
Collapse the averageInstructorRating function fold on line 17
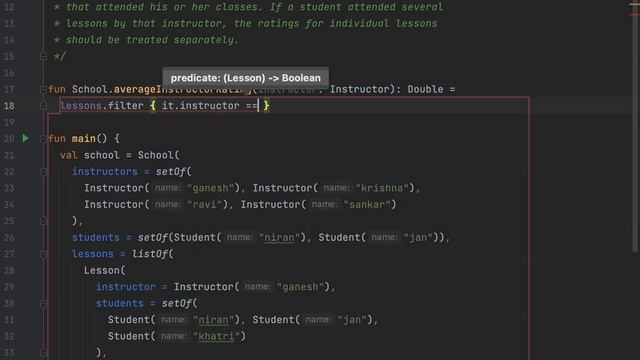pyautogui.click(x=43, y=89)
